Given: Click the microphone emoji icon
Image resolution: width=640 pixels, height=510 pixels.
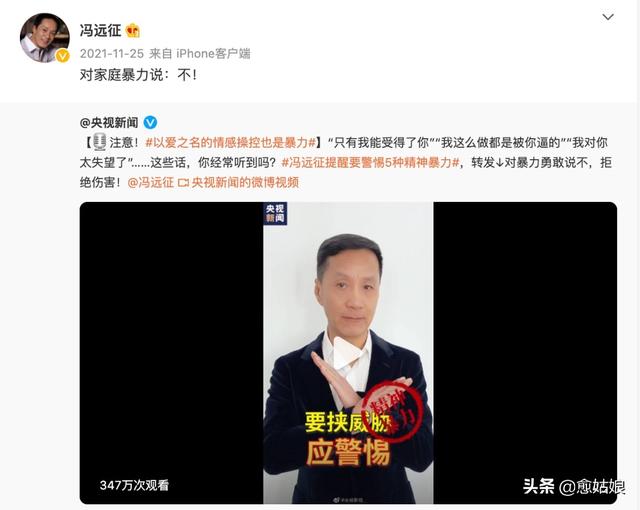Looking at the screenshot, I should 99,142.
